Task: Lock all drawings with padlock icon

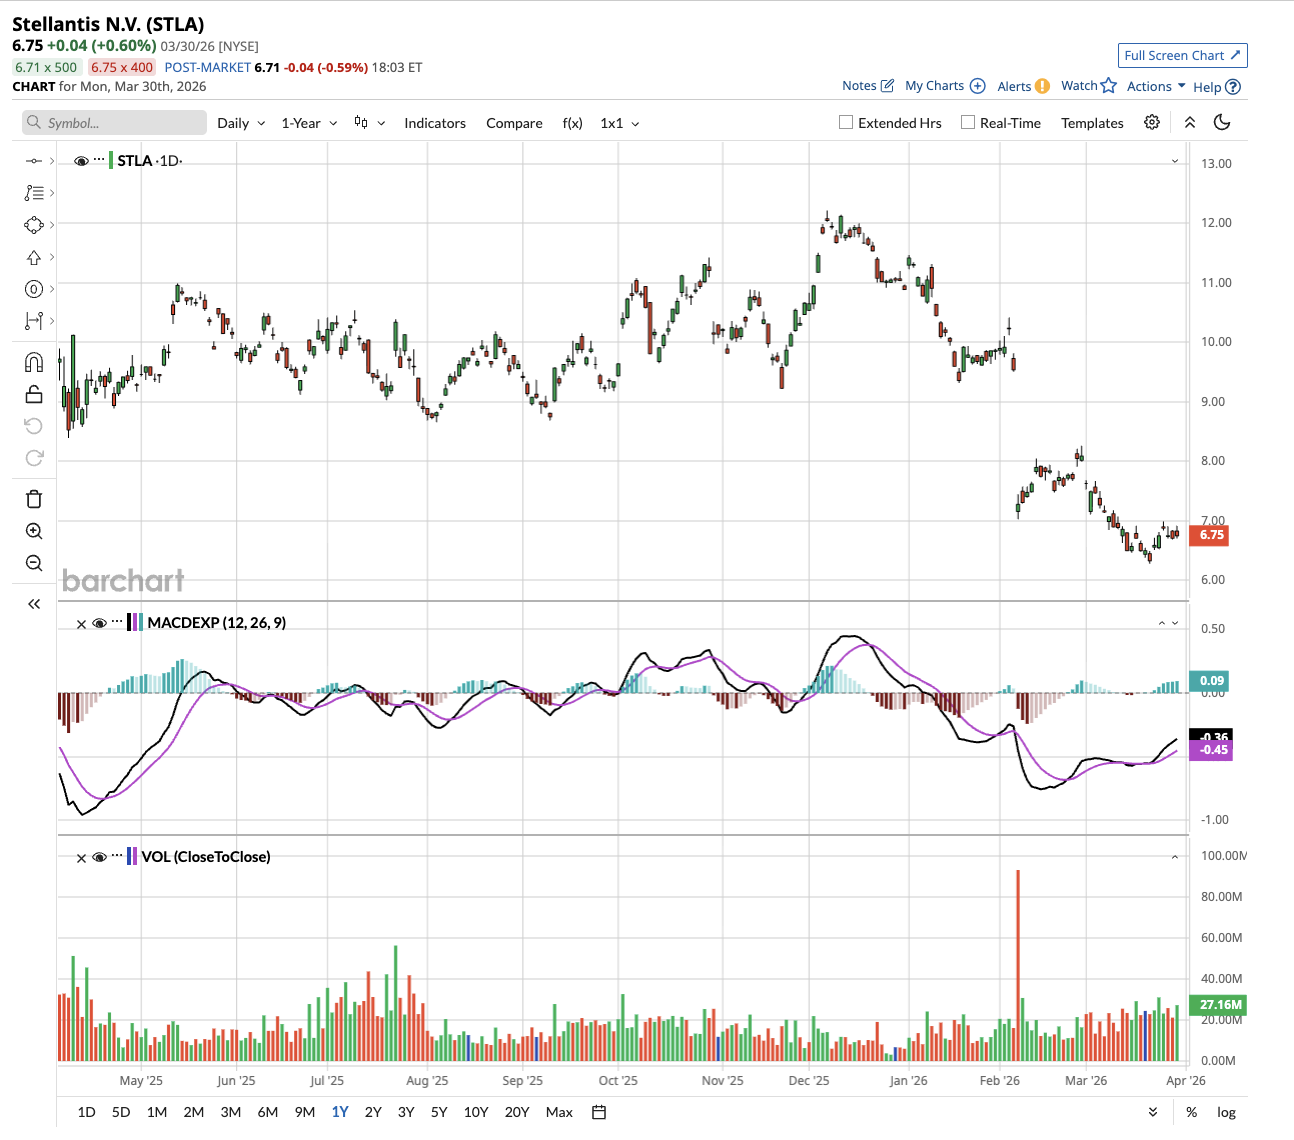Action: pos(34,394)
